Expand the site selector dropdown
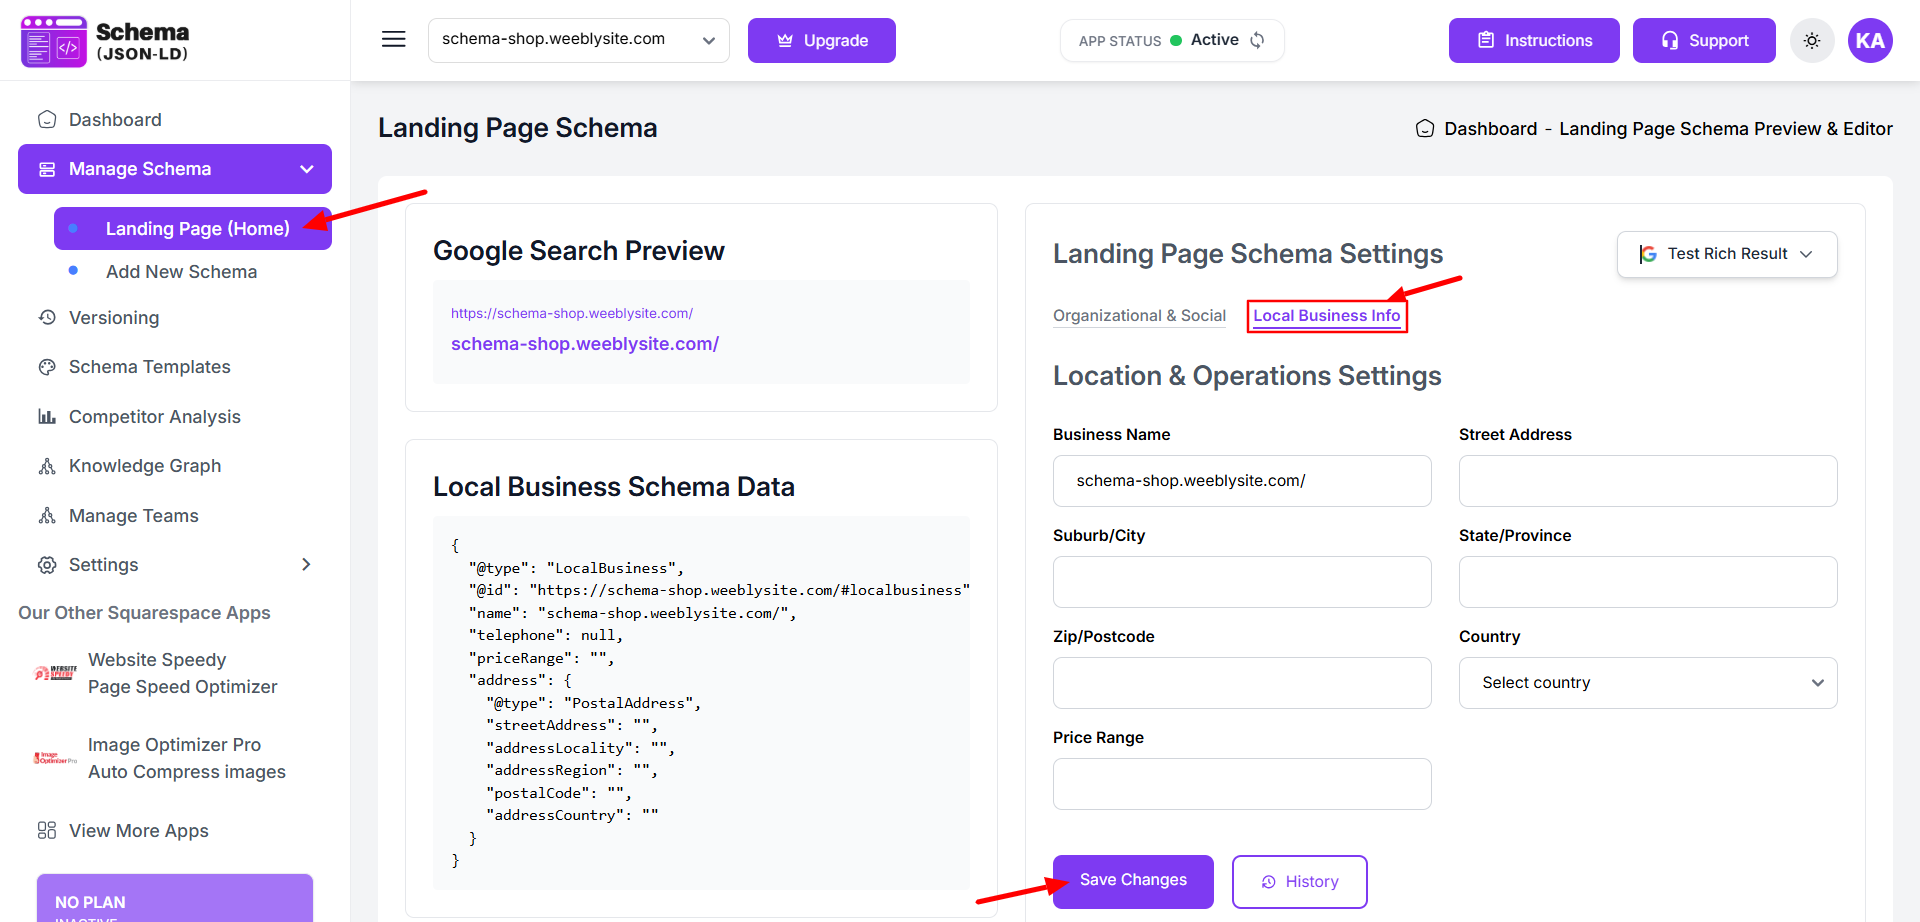1920x922 pixels. (578, 40)
